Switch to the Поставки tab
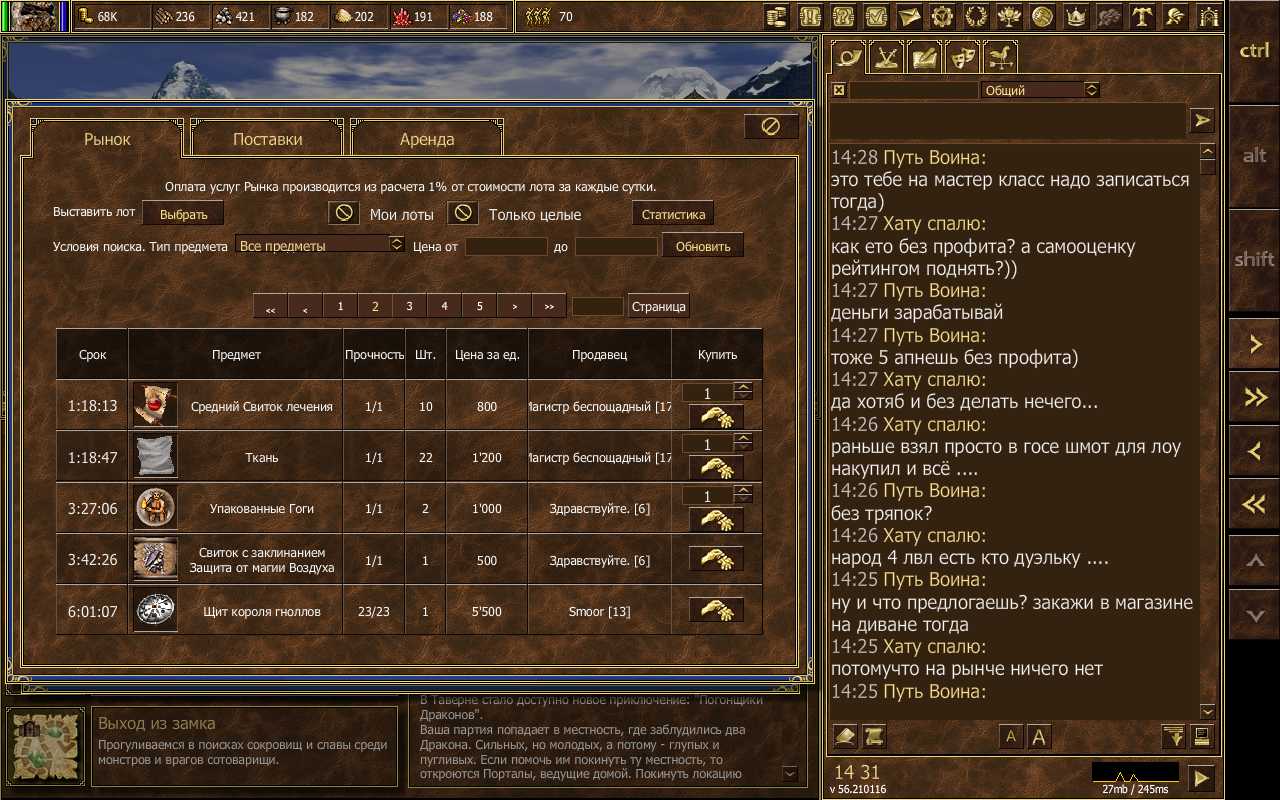Viewport: 1280px width, 800px height. pos(267,139)
